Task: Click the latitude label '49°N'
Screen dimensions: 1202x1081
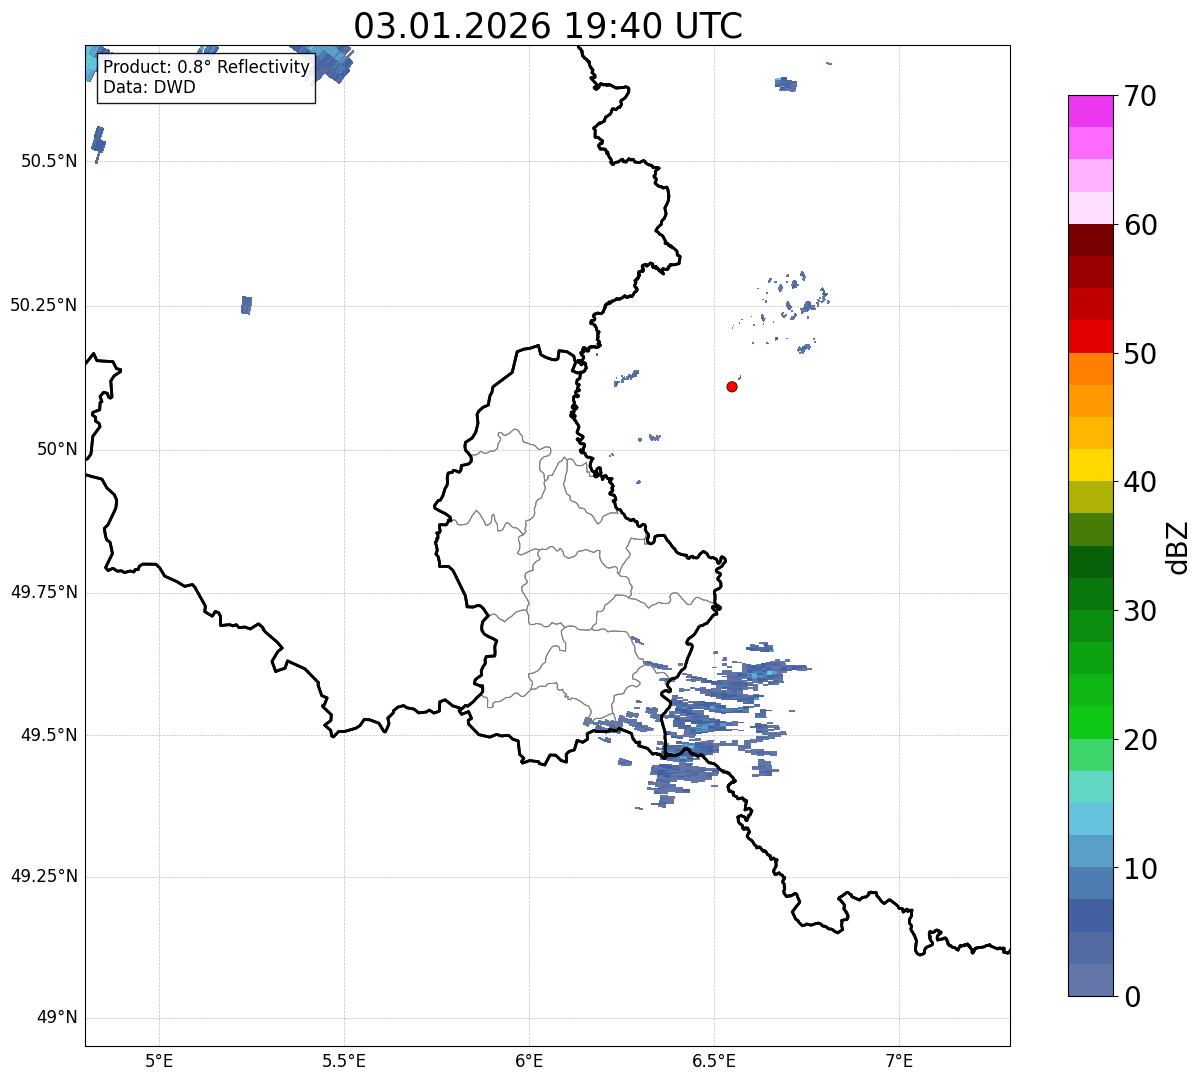Action: 57,1018
